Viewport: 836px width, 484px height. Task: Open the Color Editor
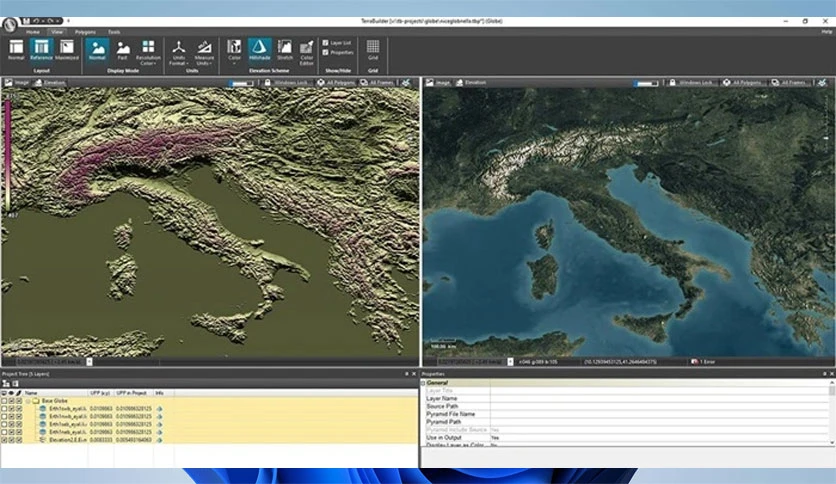(x=307, y=52)
